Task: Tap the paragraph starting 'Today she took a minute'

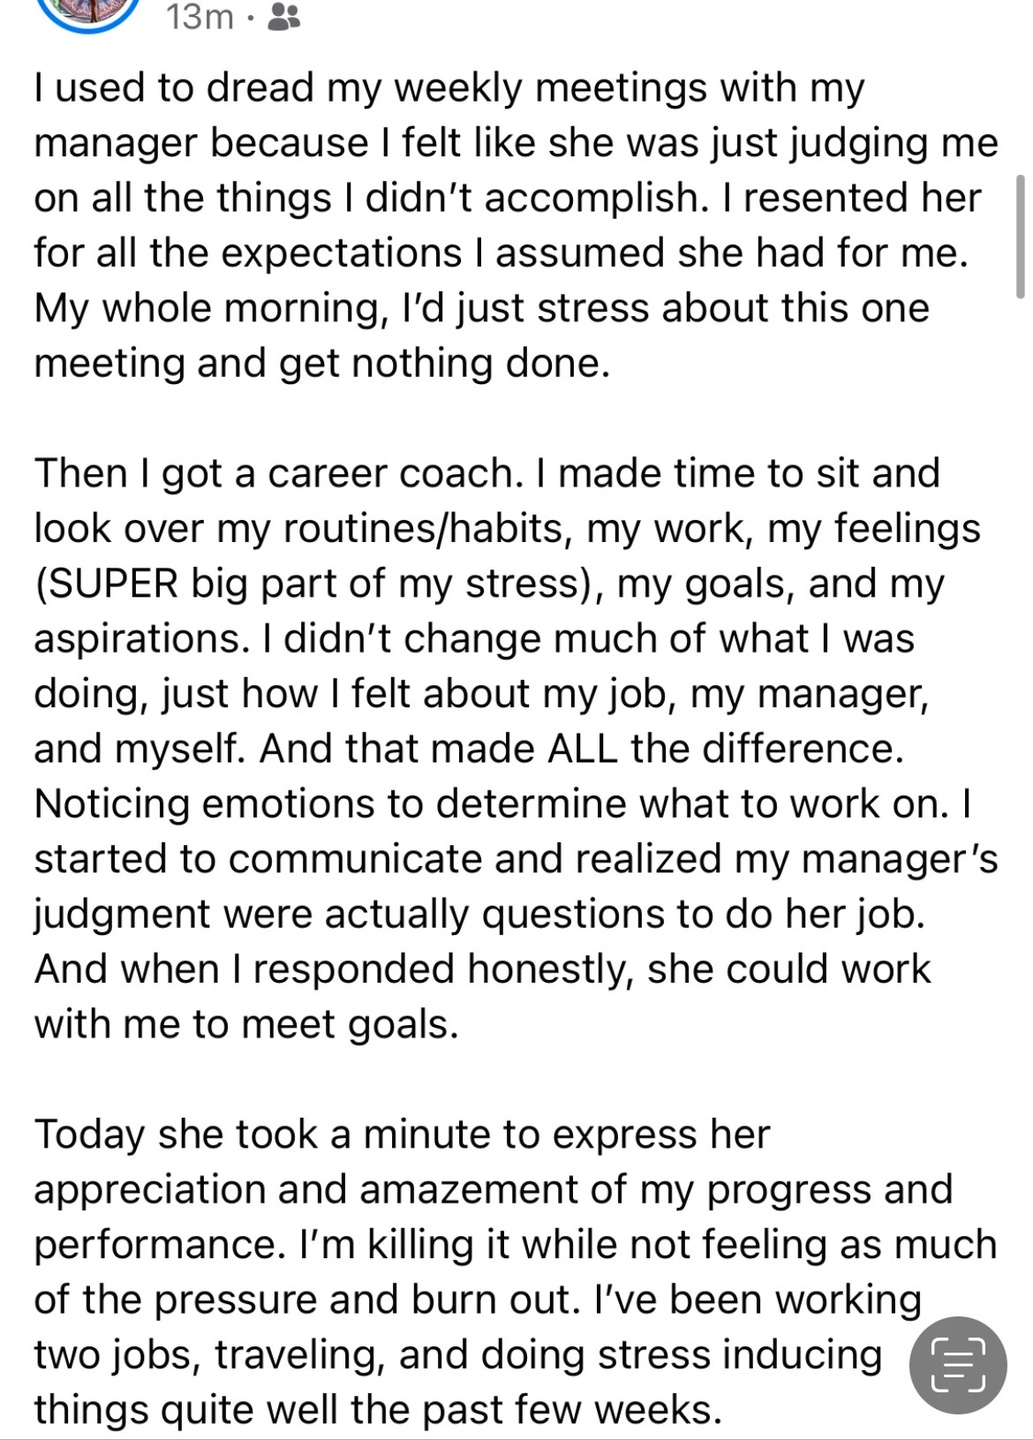Action: pos(516,1271)
